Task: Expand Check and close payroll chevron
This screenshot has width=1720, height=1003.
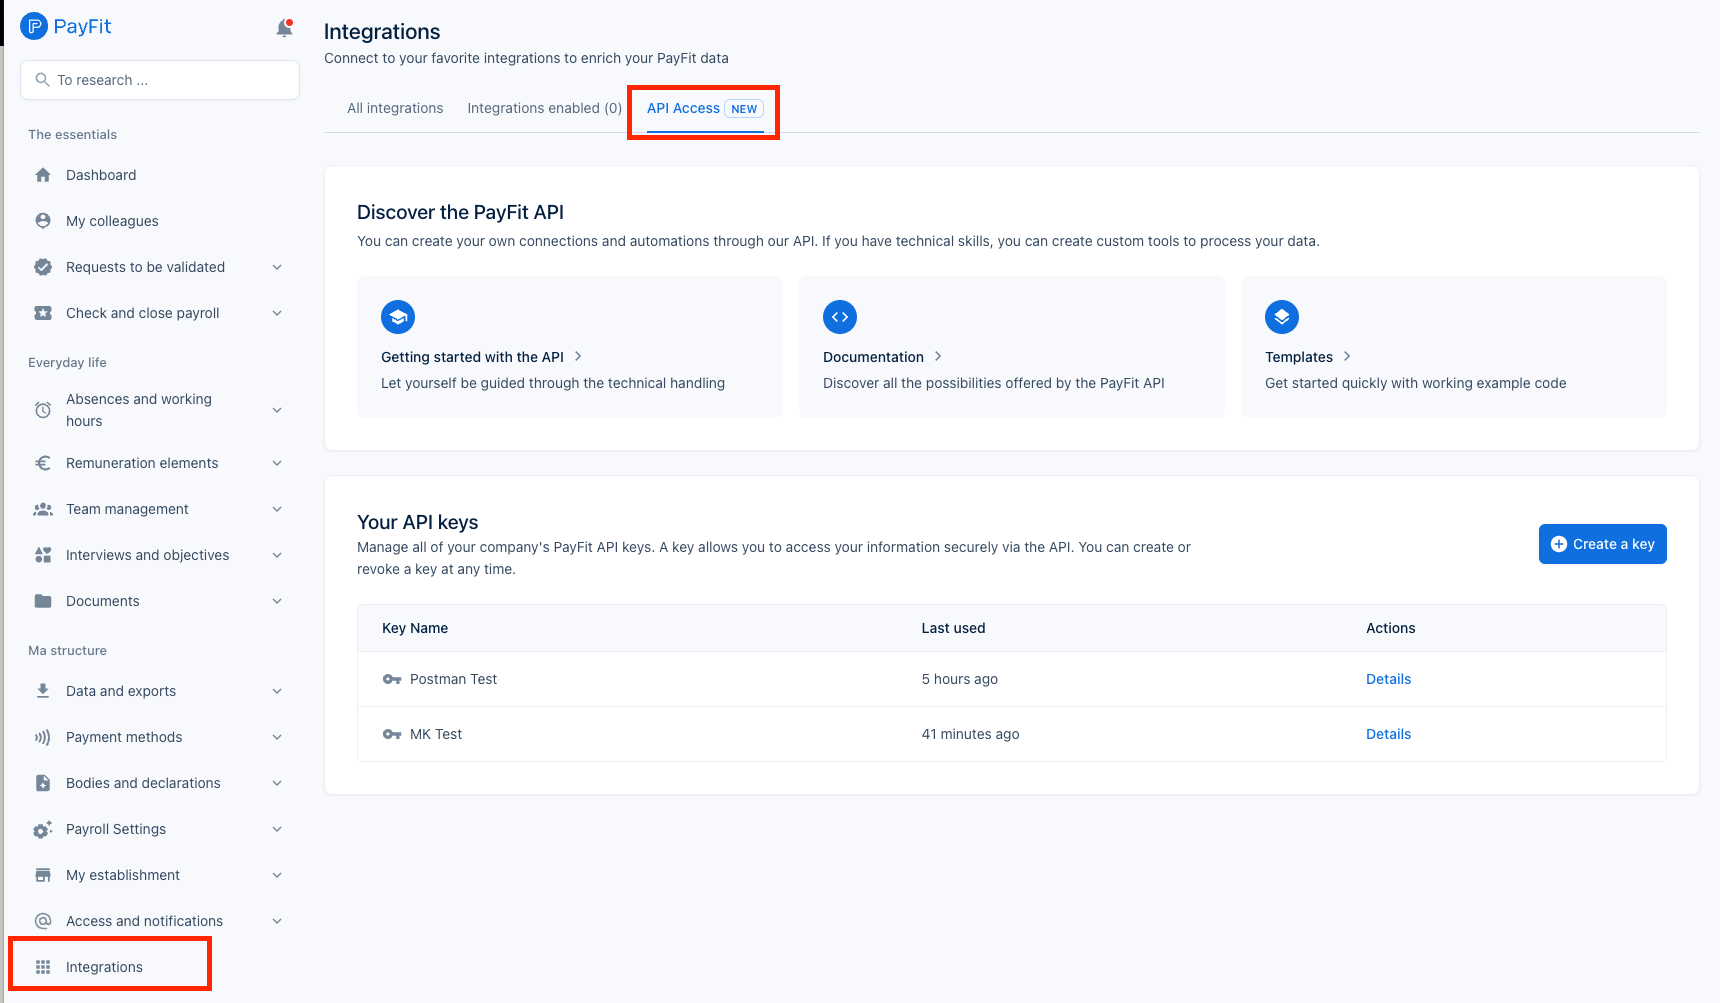Action: [x=277, y=313]
